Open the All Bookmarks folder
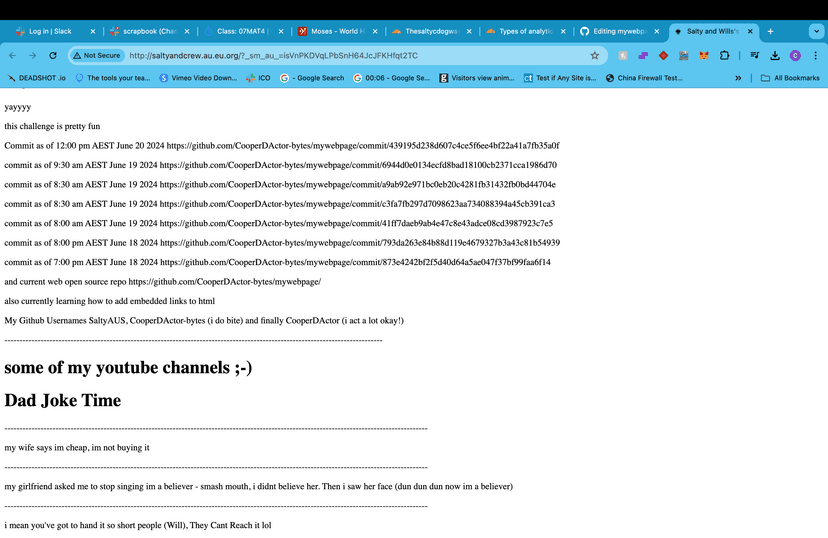This screenshot has height=538, width=828. point(790,78)
